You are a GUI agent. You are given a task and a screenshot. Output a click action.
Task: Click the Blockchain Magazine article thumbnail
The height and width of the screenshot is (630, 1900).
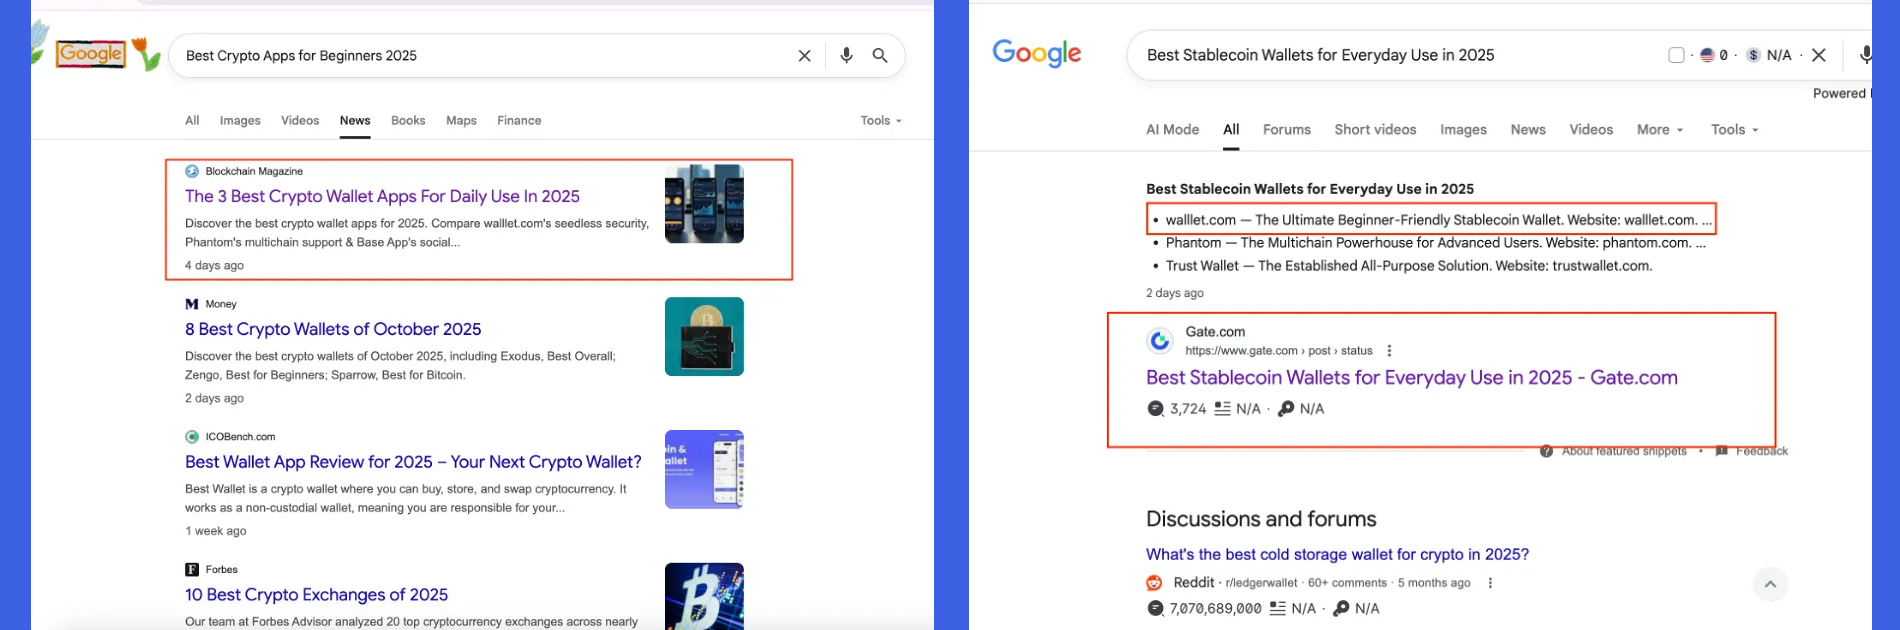(704, 204)
